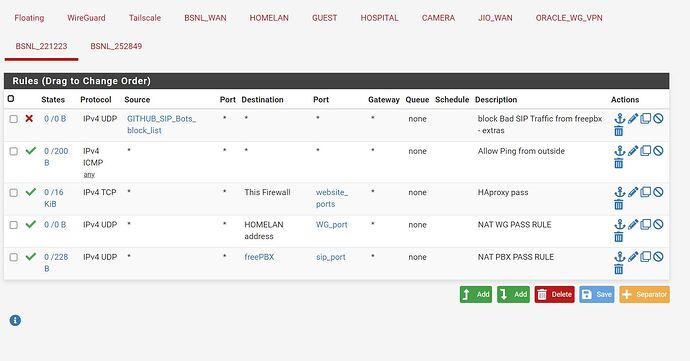690x361 pixels.
Task: Copy the NAT WG PASS RULE
Action: (646, 225)
